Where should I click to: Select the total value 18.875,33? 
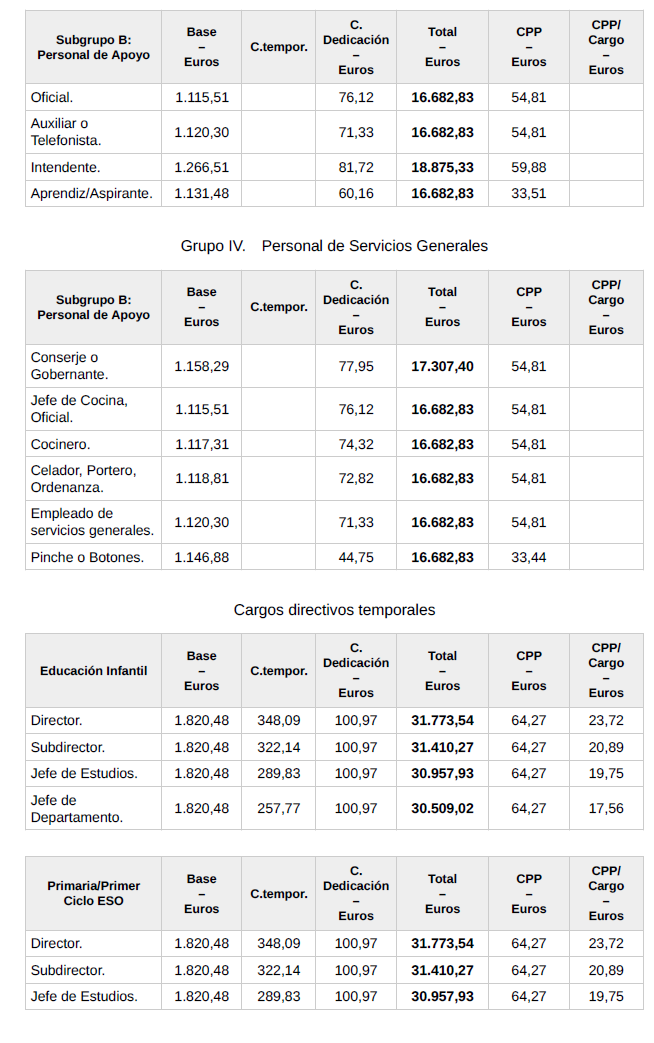(442, 167)
